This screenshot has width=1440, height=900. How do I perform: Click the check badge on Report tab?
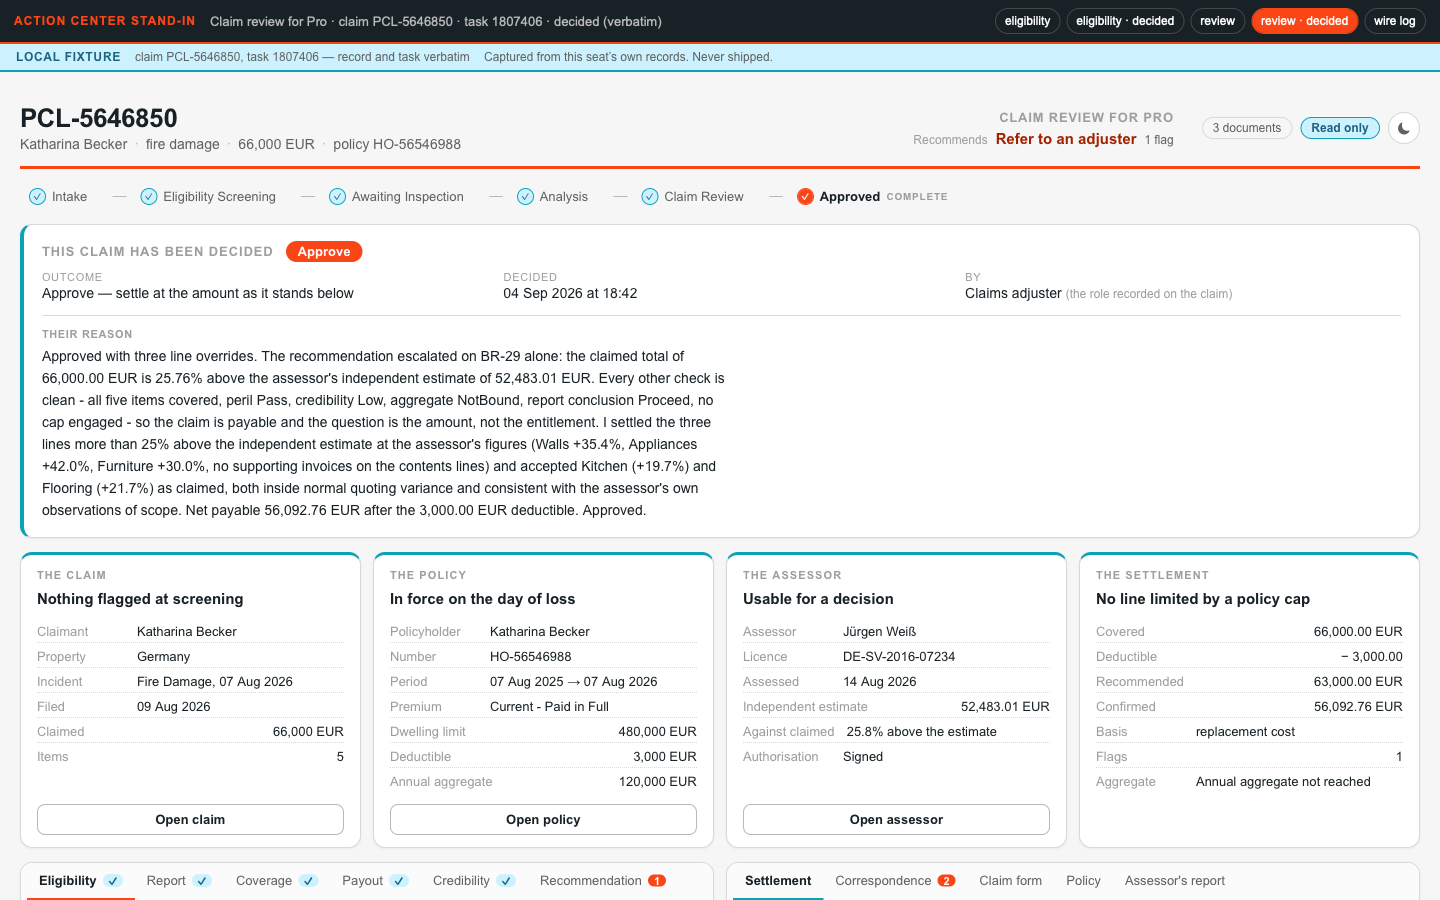coord(202,881)
